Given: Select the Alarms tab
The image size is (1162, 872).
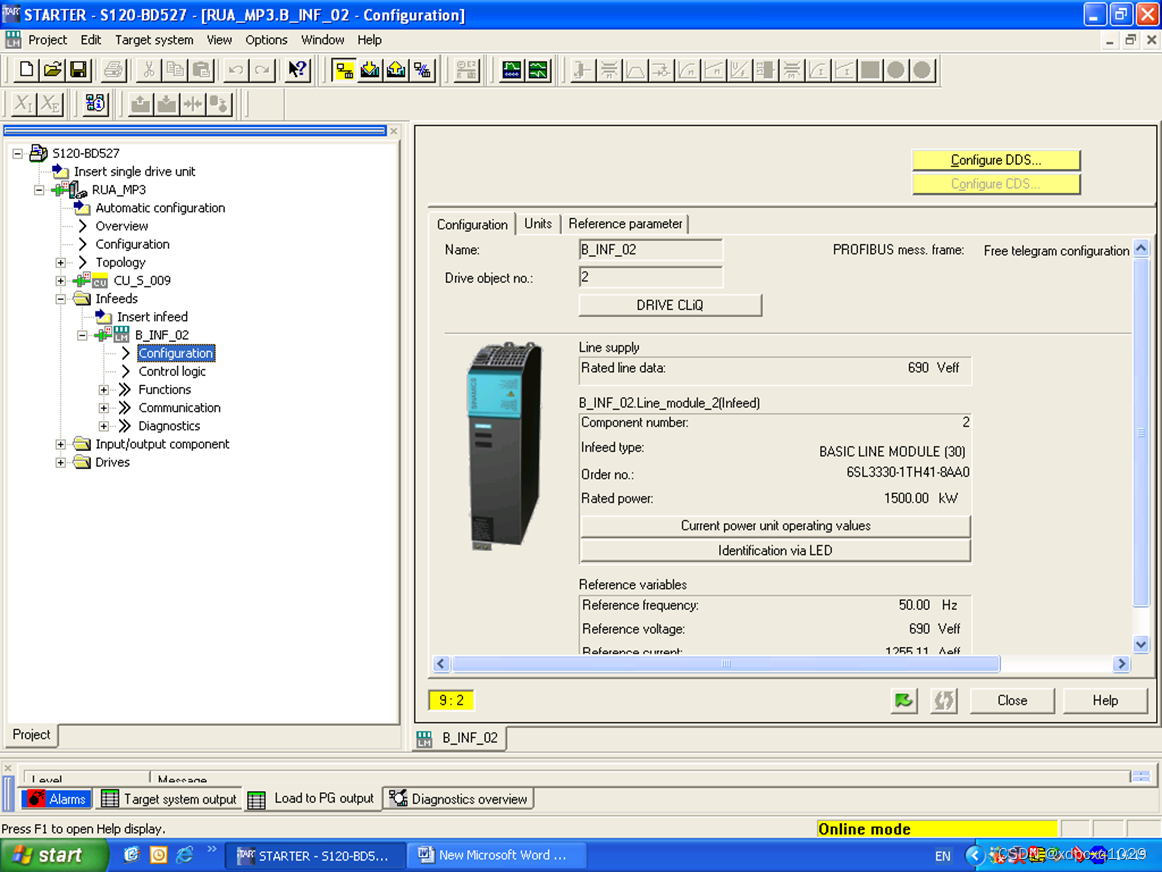Looking at the screenshot, I should tap(56, 799).
